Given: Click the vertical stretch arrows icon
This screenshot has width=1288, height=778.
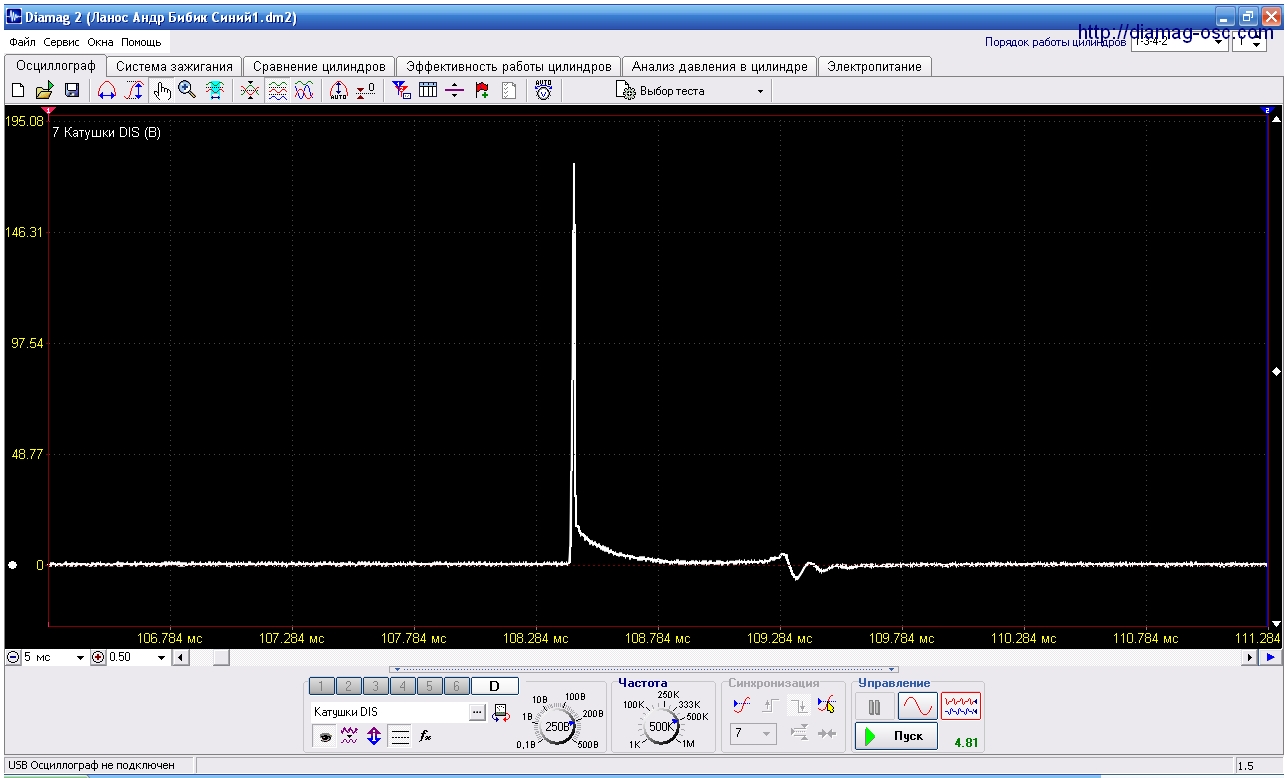Looking at the screenshot, I should [374, 736].
